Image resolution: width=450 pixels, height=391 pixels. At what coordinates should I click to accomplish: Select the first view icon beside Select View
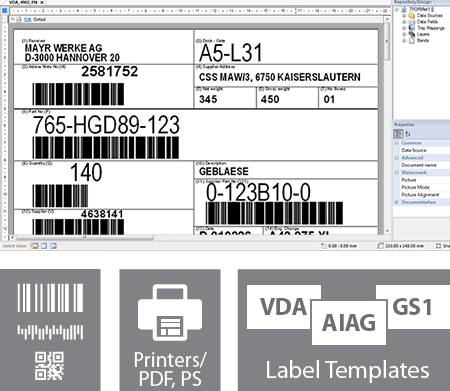coord(34,246)
